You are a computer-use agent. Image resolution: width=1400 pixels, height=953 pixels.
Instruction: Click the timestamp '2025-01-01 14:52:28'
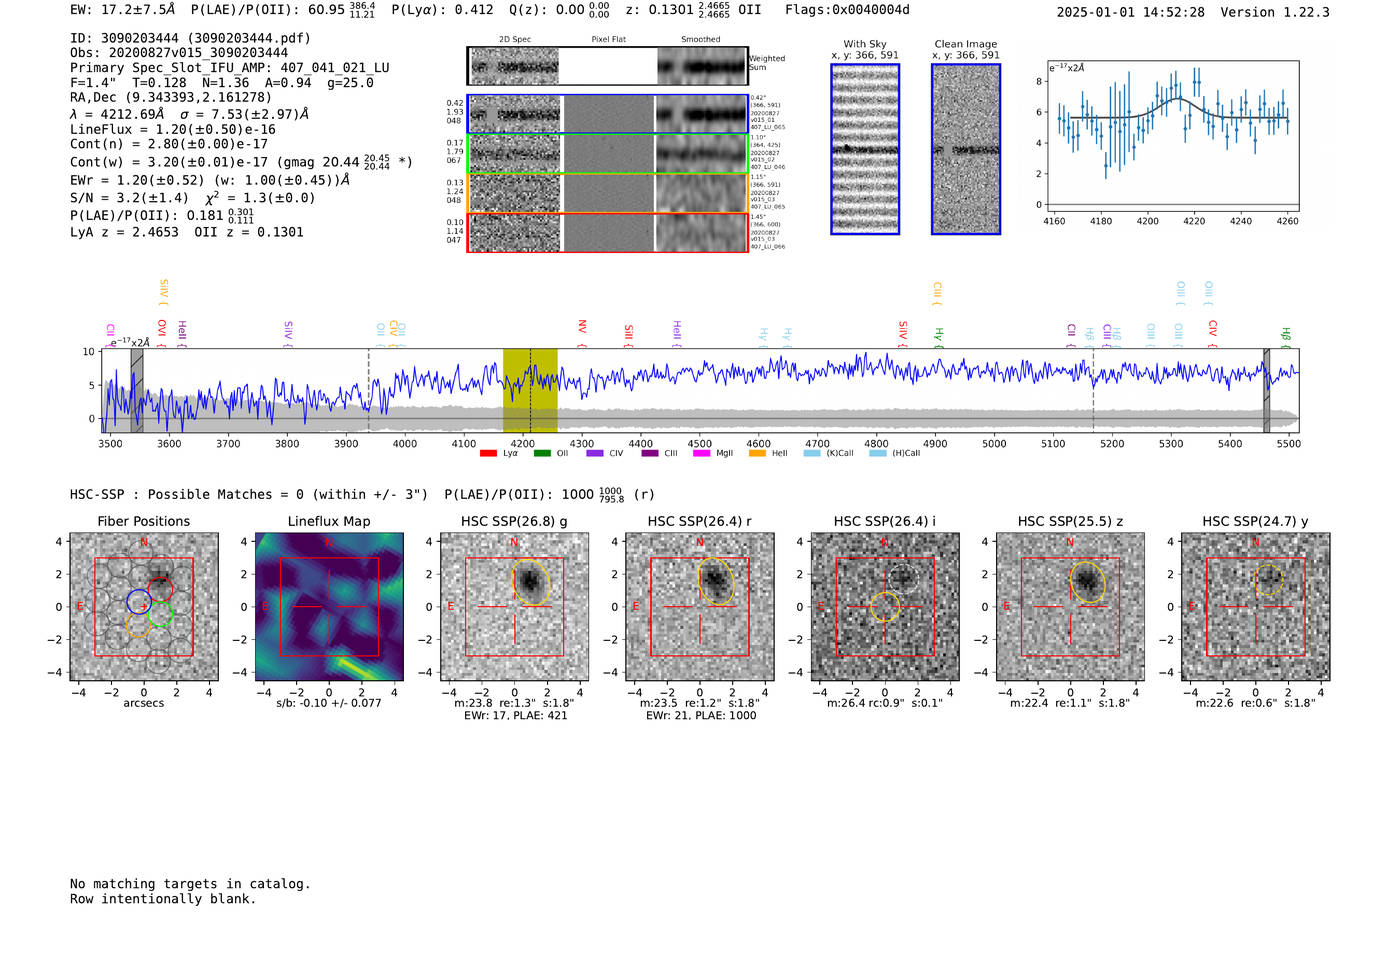(x=1131, y=12)
